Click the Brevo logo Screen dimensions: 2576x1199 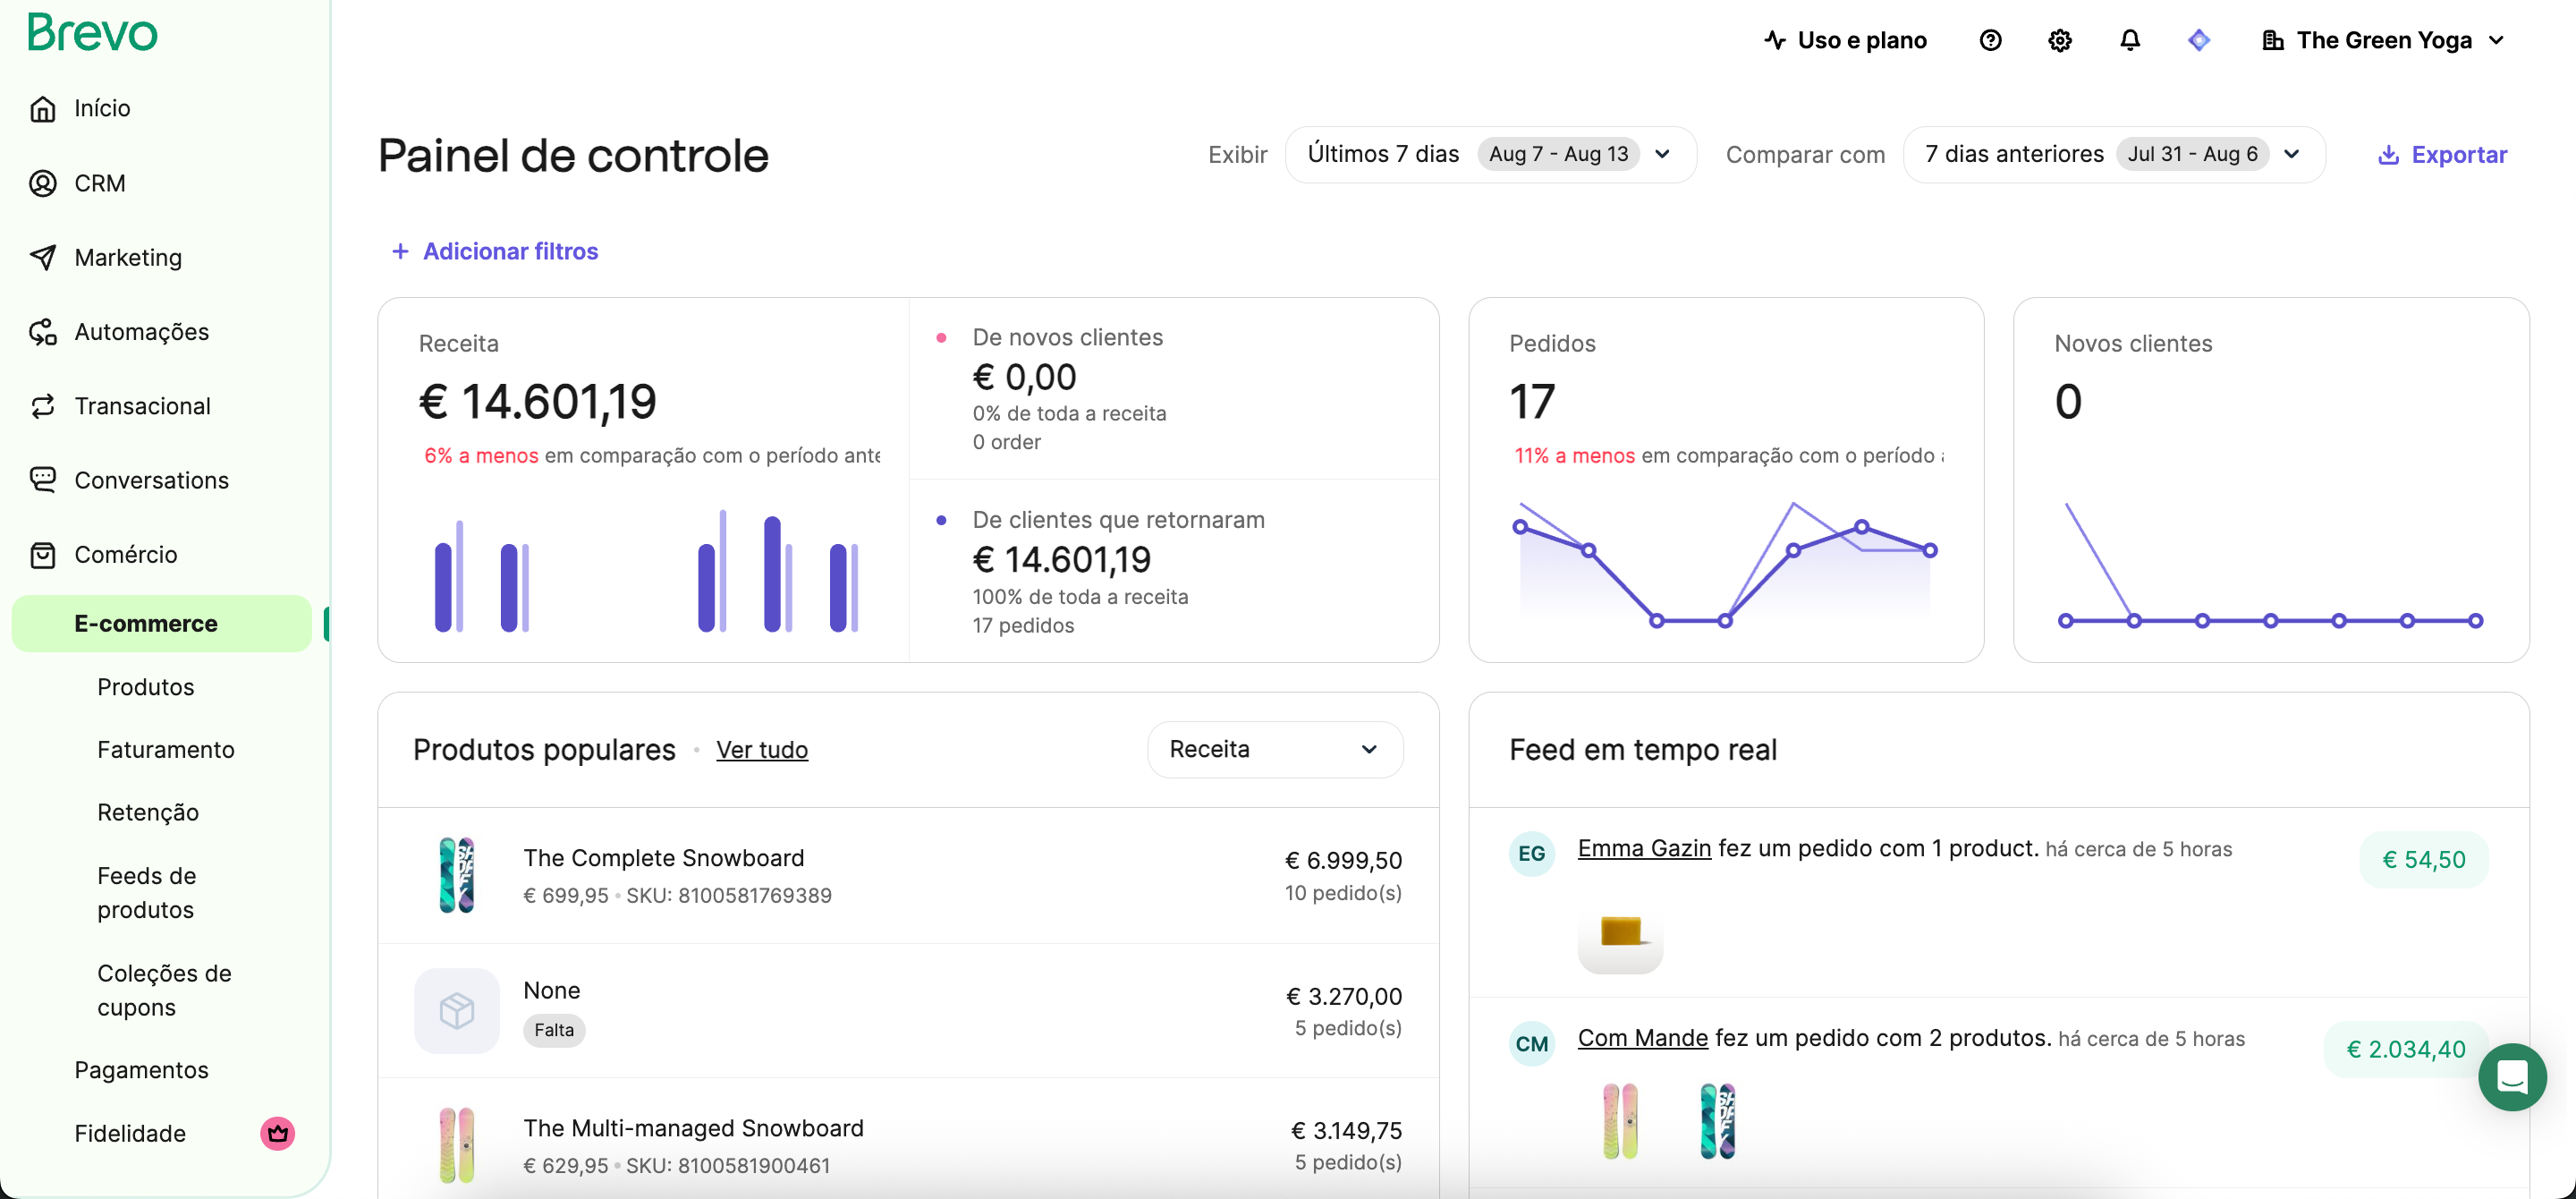click(92, 32)
